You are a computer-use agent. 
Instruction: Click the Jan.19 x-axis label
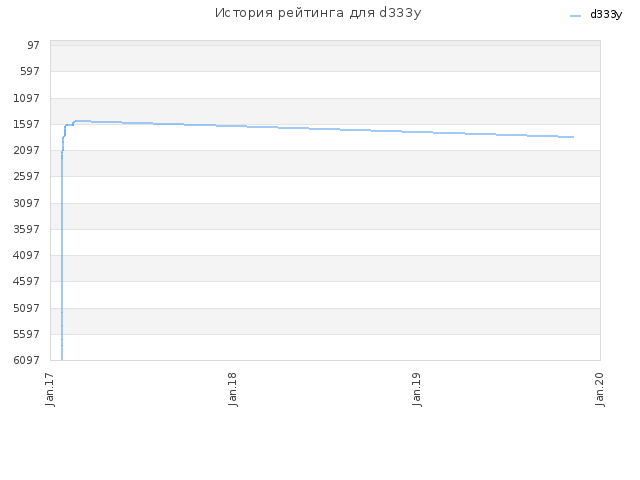(x=416, y=389)
